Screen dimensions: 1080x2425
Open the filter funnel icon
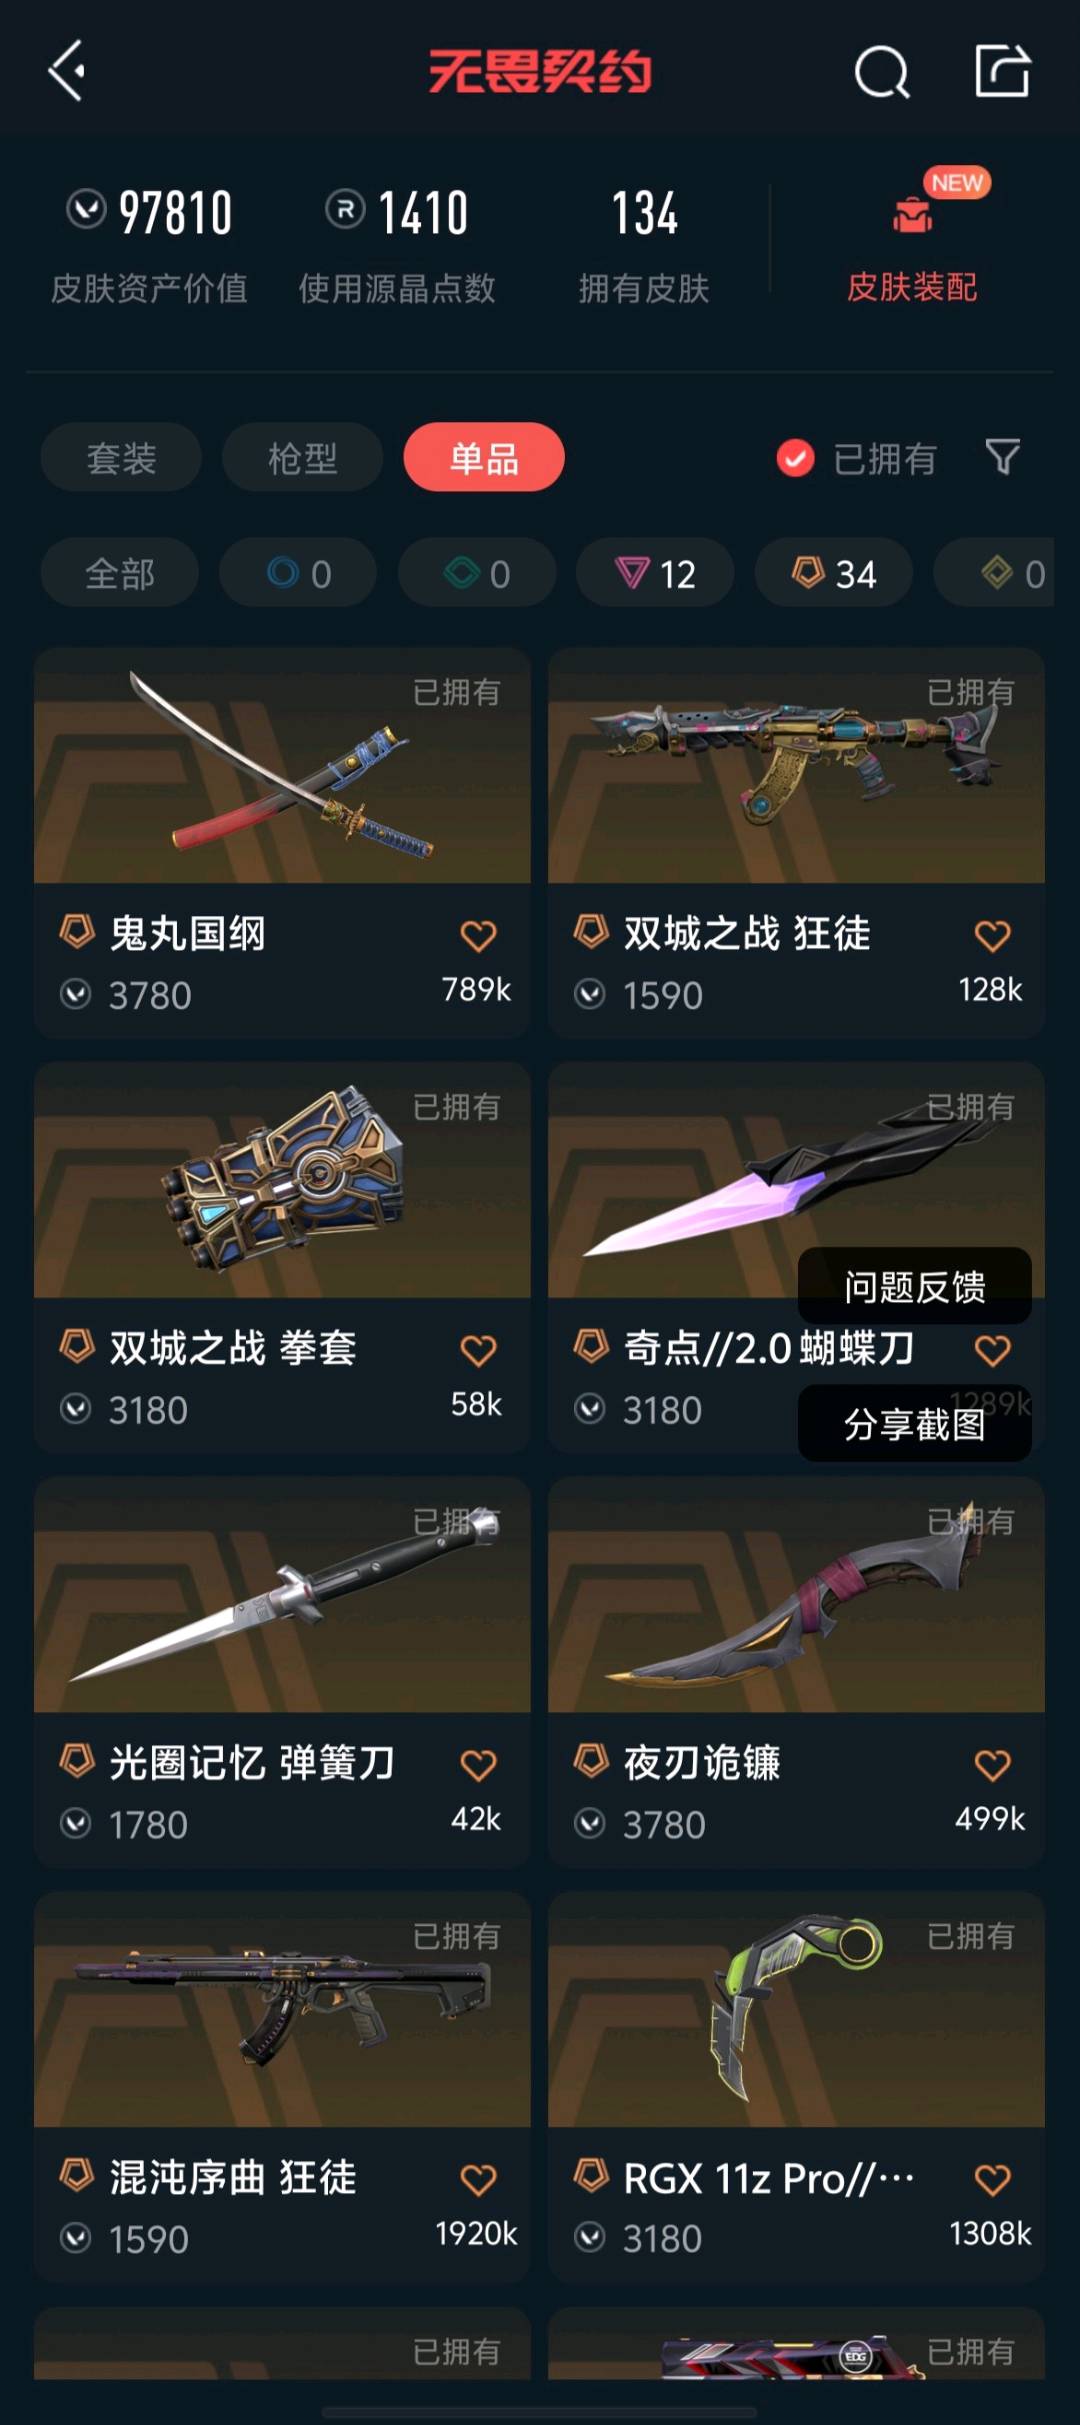pyautogui.click(x=1002, y=457)
